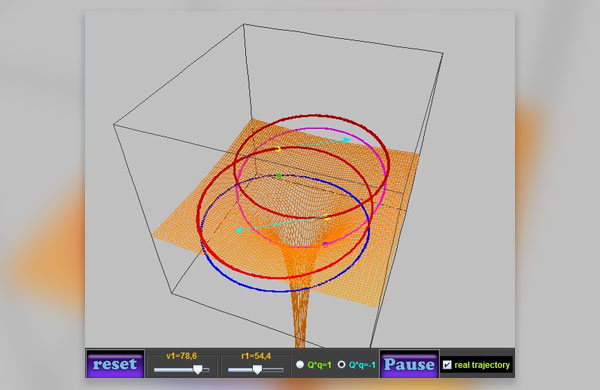Toggle the real trajectory checkbox
Image resolution: width=600 pixels, height=390 pixels.
coord(447,365)
